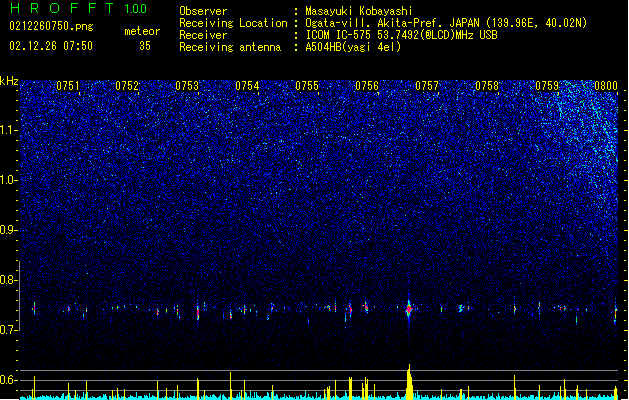The width and height of the screenshot is (629, 400).
Task: Click the tallest yellow peak in the intensity graph
Action: tap(409, 382)
